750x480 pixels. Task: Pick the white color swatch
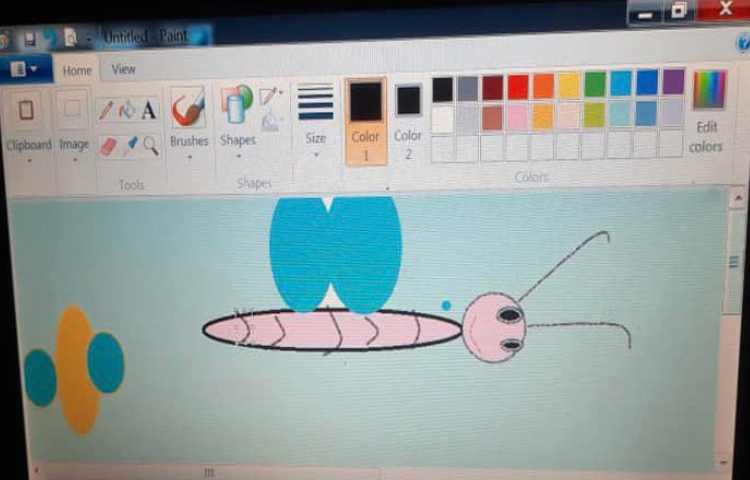click(x=442, y=120)
